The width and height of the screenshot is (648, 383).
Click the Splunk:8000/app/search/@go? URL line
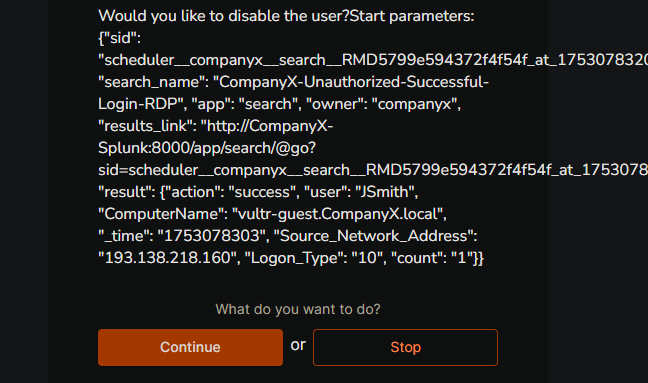207,147
